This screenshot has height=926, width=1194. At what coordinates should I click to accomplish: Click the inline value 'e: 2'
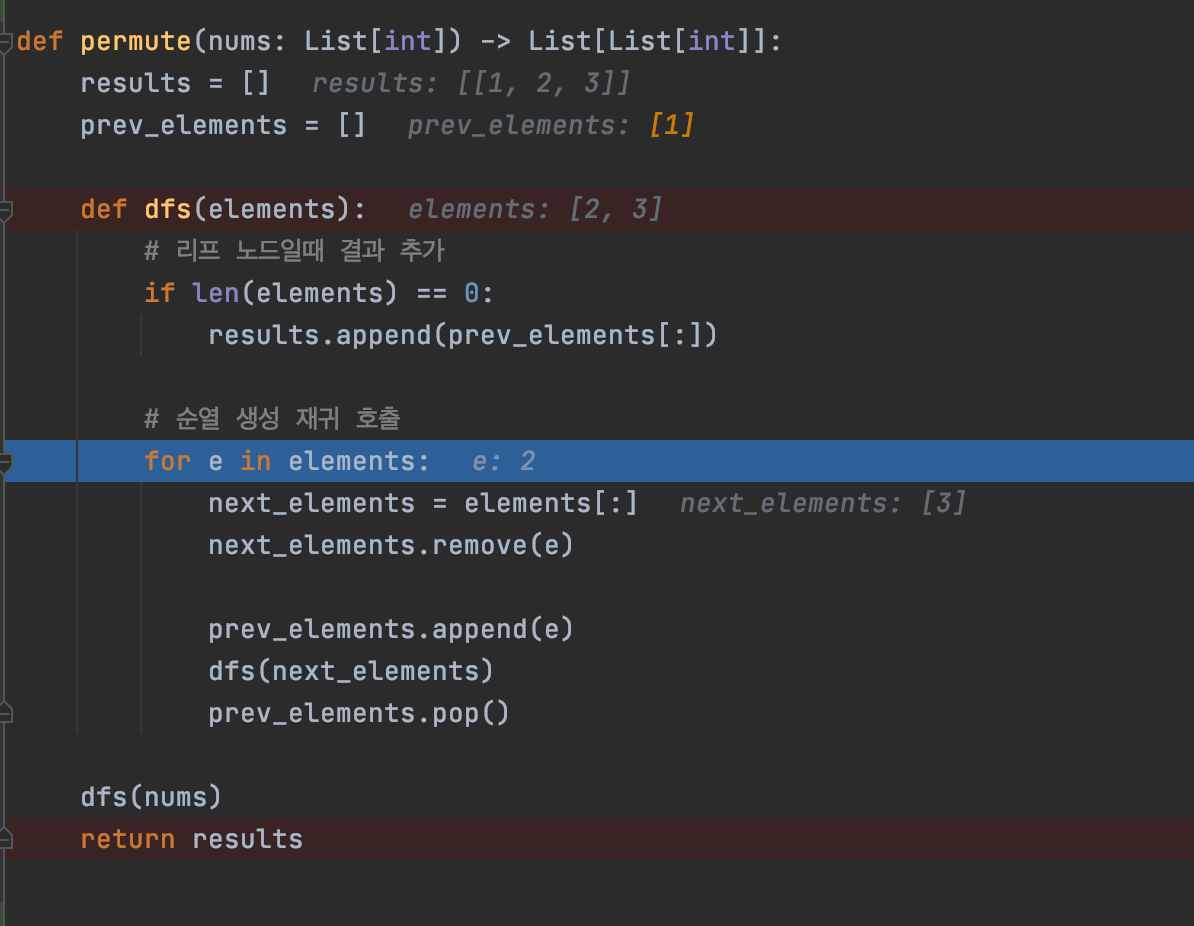pyautogui.click(x=503, y=461)
